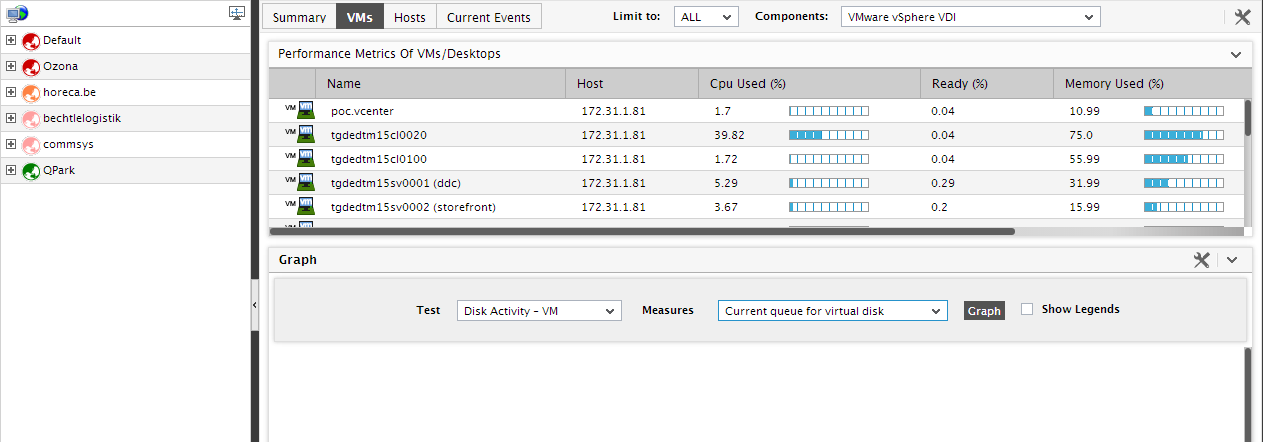Click the 0.29 ready value

(x=943, y=183)
